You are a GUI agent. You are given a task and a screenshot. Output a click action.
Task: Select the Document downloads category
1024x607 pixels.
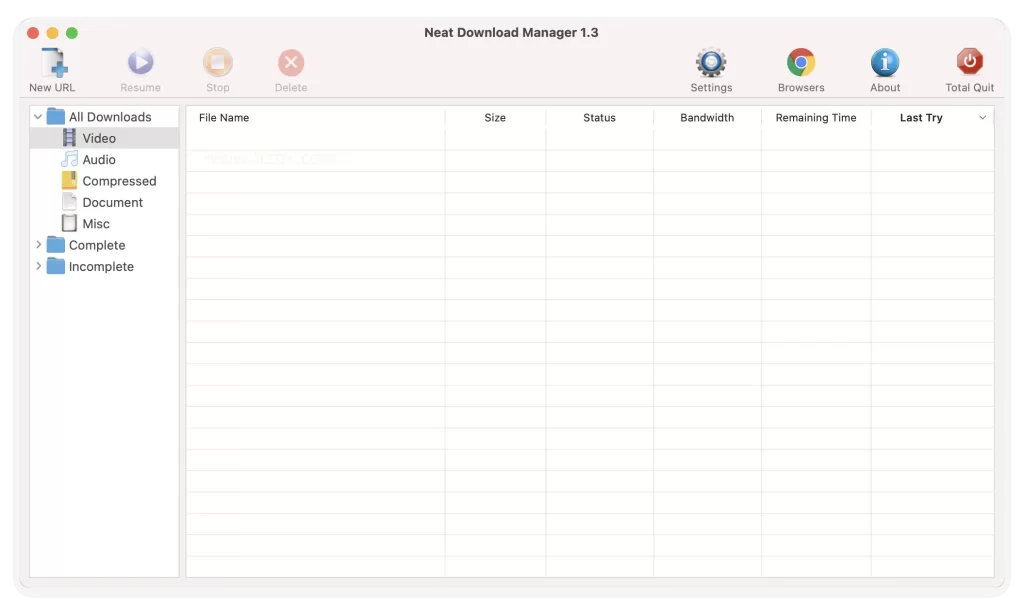(x=110, y=202)
